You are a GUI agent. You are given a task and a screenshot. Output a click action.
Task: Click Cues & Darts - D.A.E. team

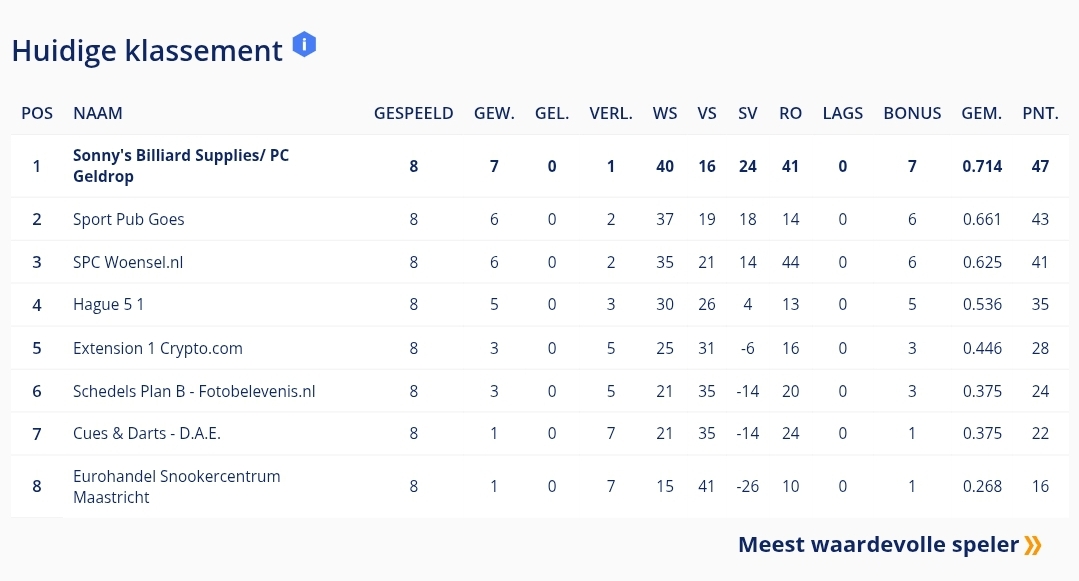(146, 434)
